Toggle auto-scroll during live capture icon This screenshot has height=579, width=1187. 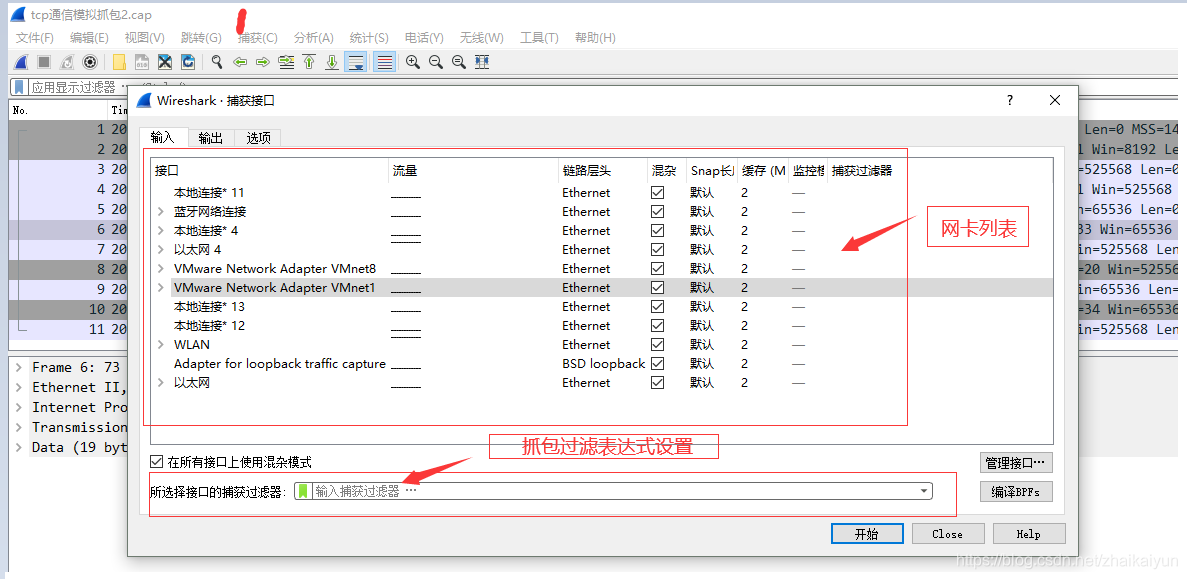pyautogui.click(x=355, y=62)
